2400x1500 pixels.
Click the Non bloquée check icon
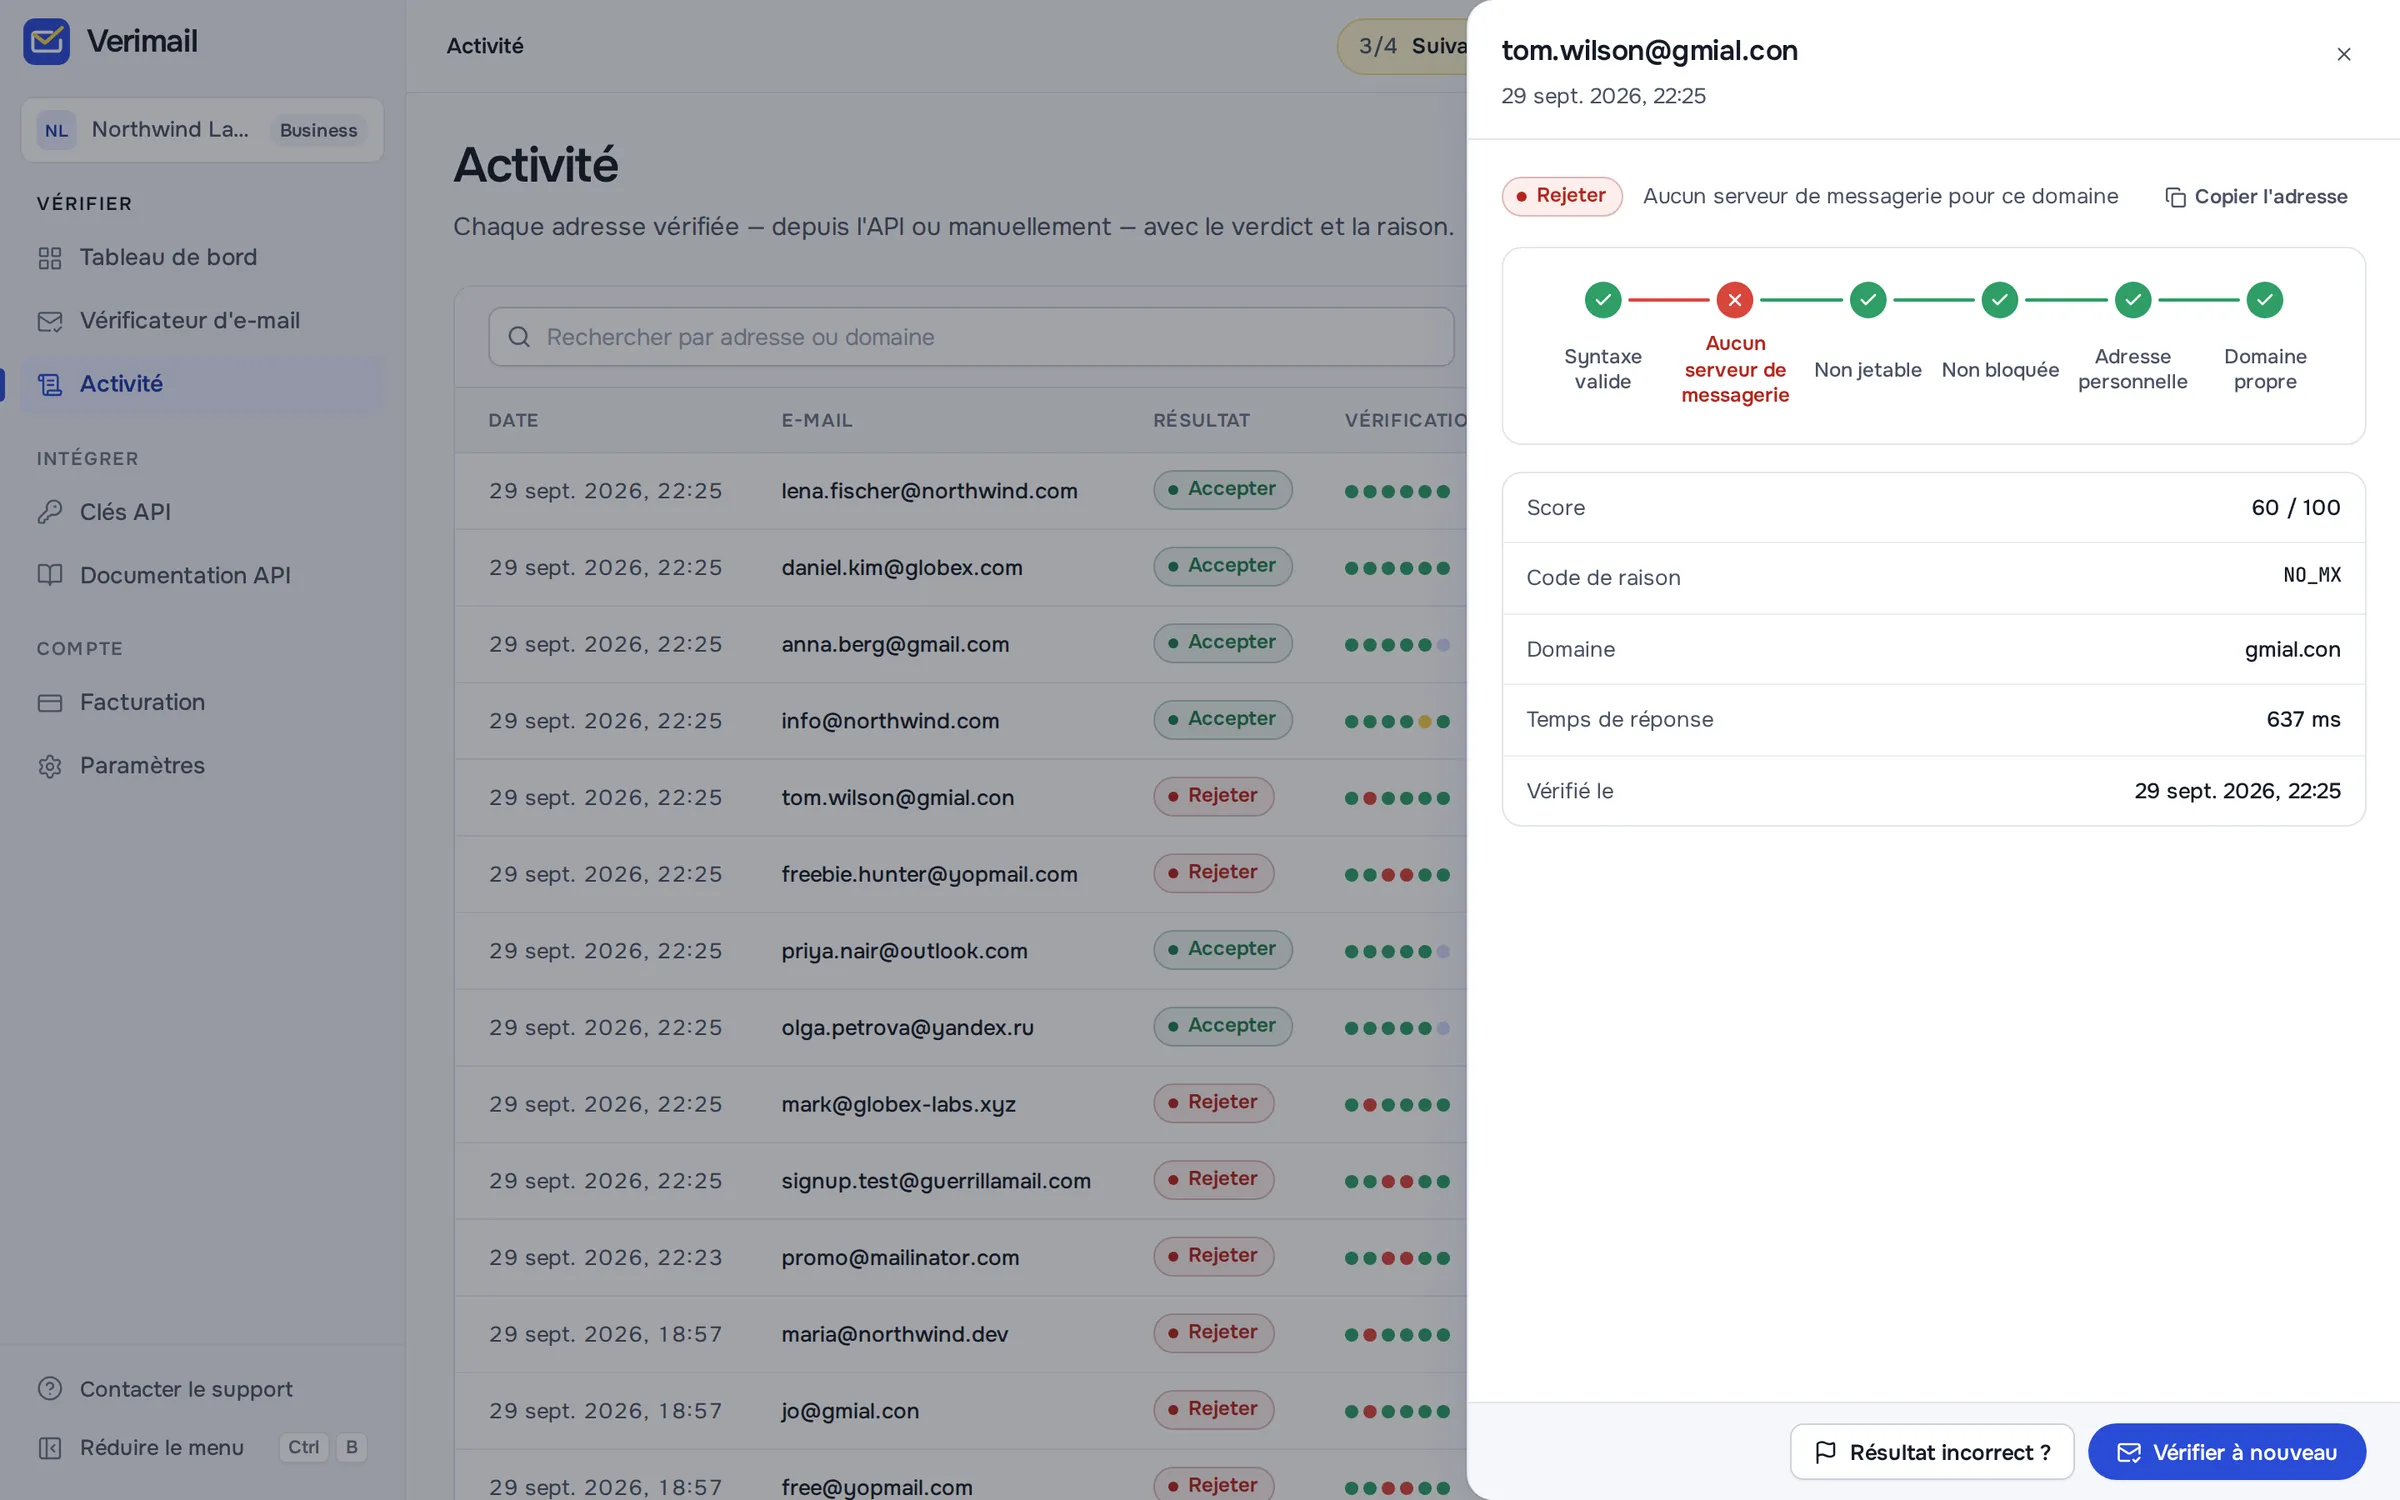coord(2000,300)
